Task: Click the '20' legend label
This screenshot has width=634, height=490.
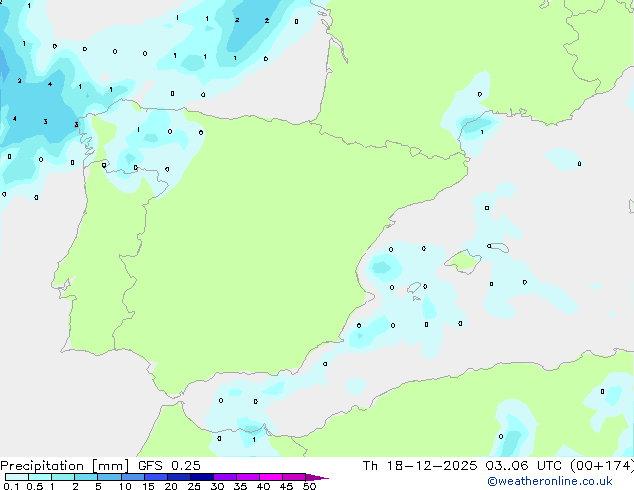Action: click(x=171, y=486)
